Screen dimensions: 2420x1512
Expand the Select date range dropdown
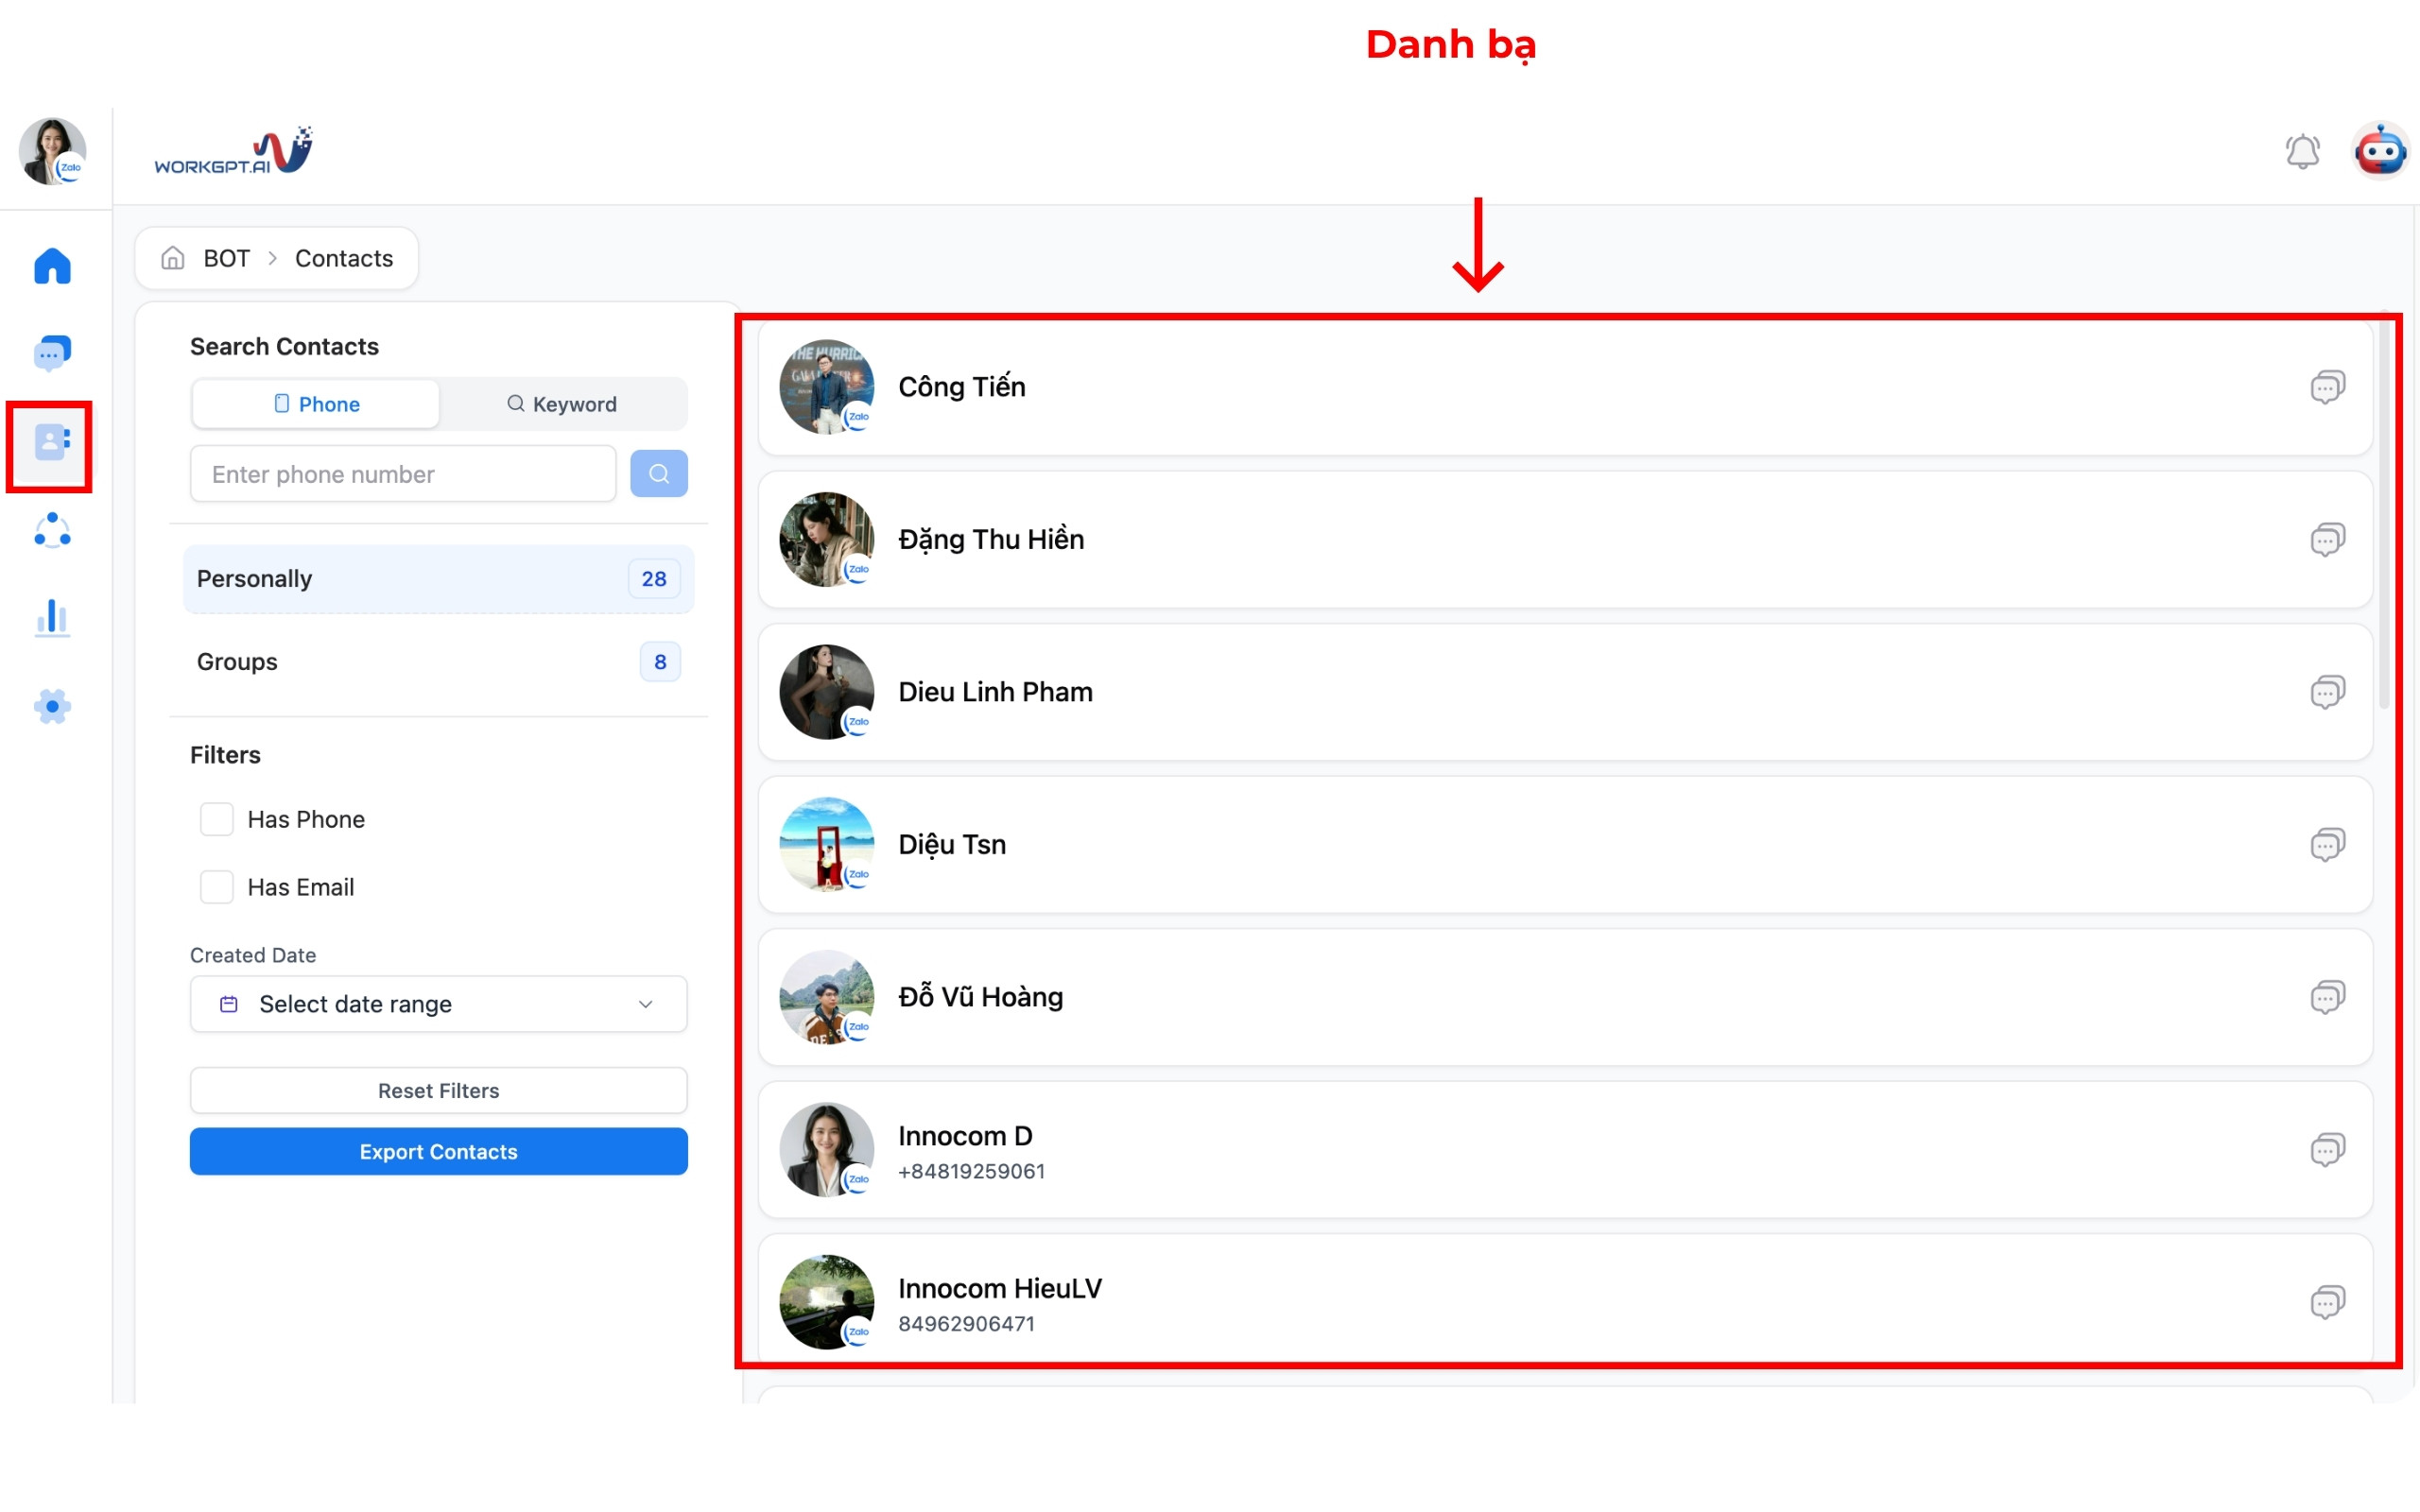point(438,1004)
